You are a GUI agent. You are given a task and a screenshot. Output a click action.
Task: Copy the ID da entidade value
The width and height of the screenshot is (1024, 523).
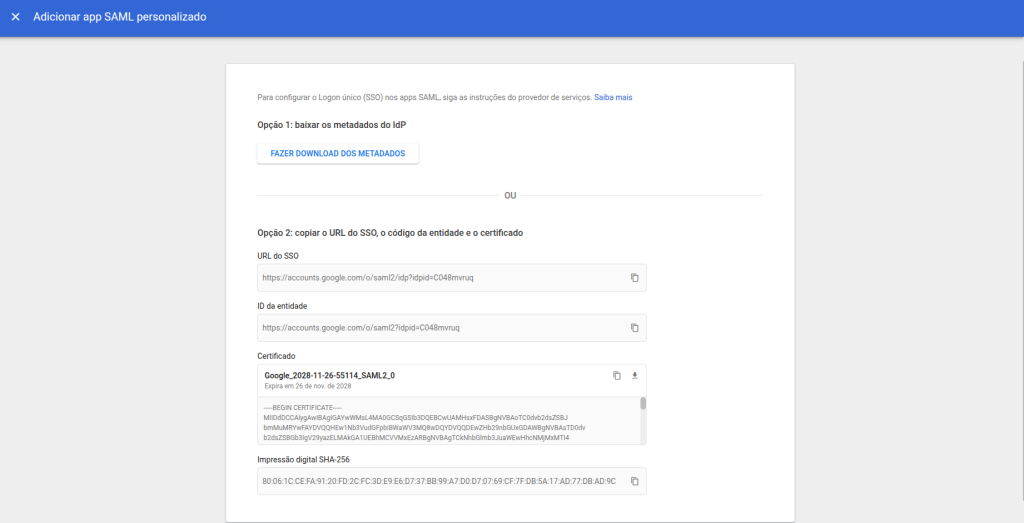click(x=634, y=327)
